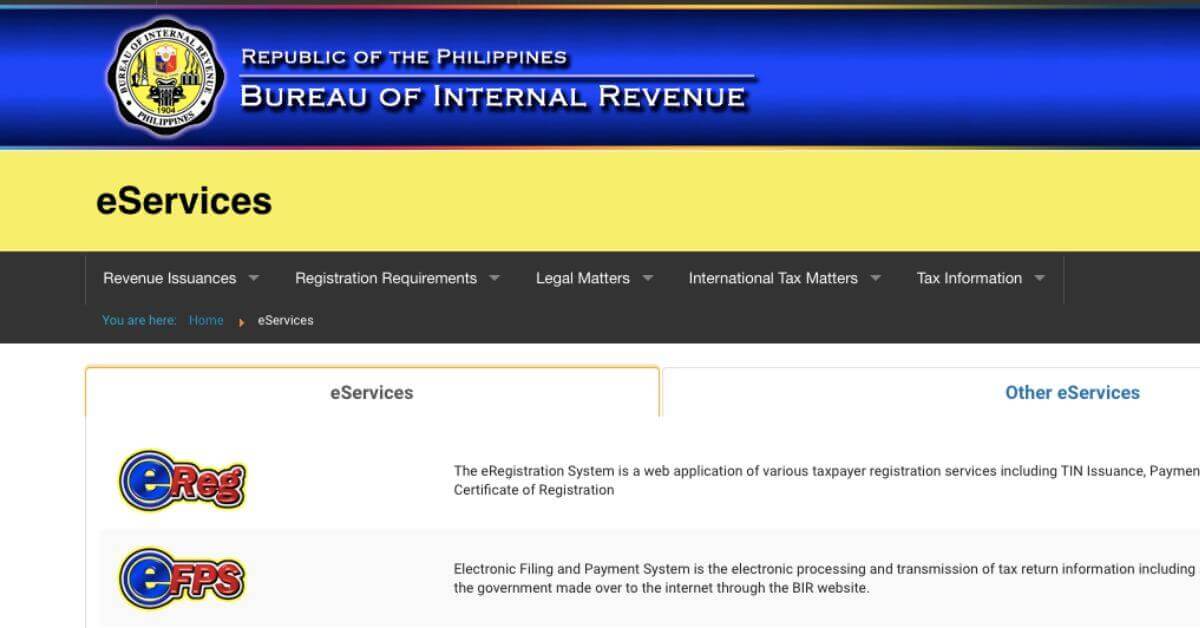This screenshot has height=628, width=1200.
Task: Open the Revenue Issuances menu
Action: pyautogui.click(x=169, y=278)
